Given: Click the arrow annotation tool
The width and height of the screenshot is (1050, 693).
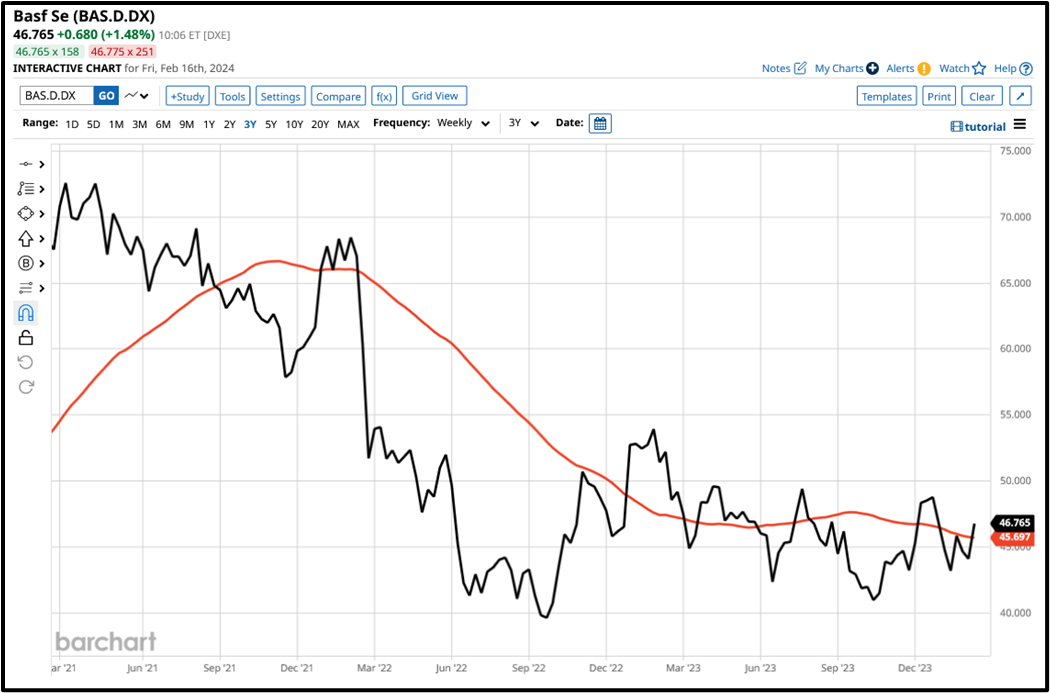Looking at the screenshot, I should coord(25,238).
